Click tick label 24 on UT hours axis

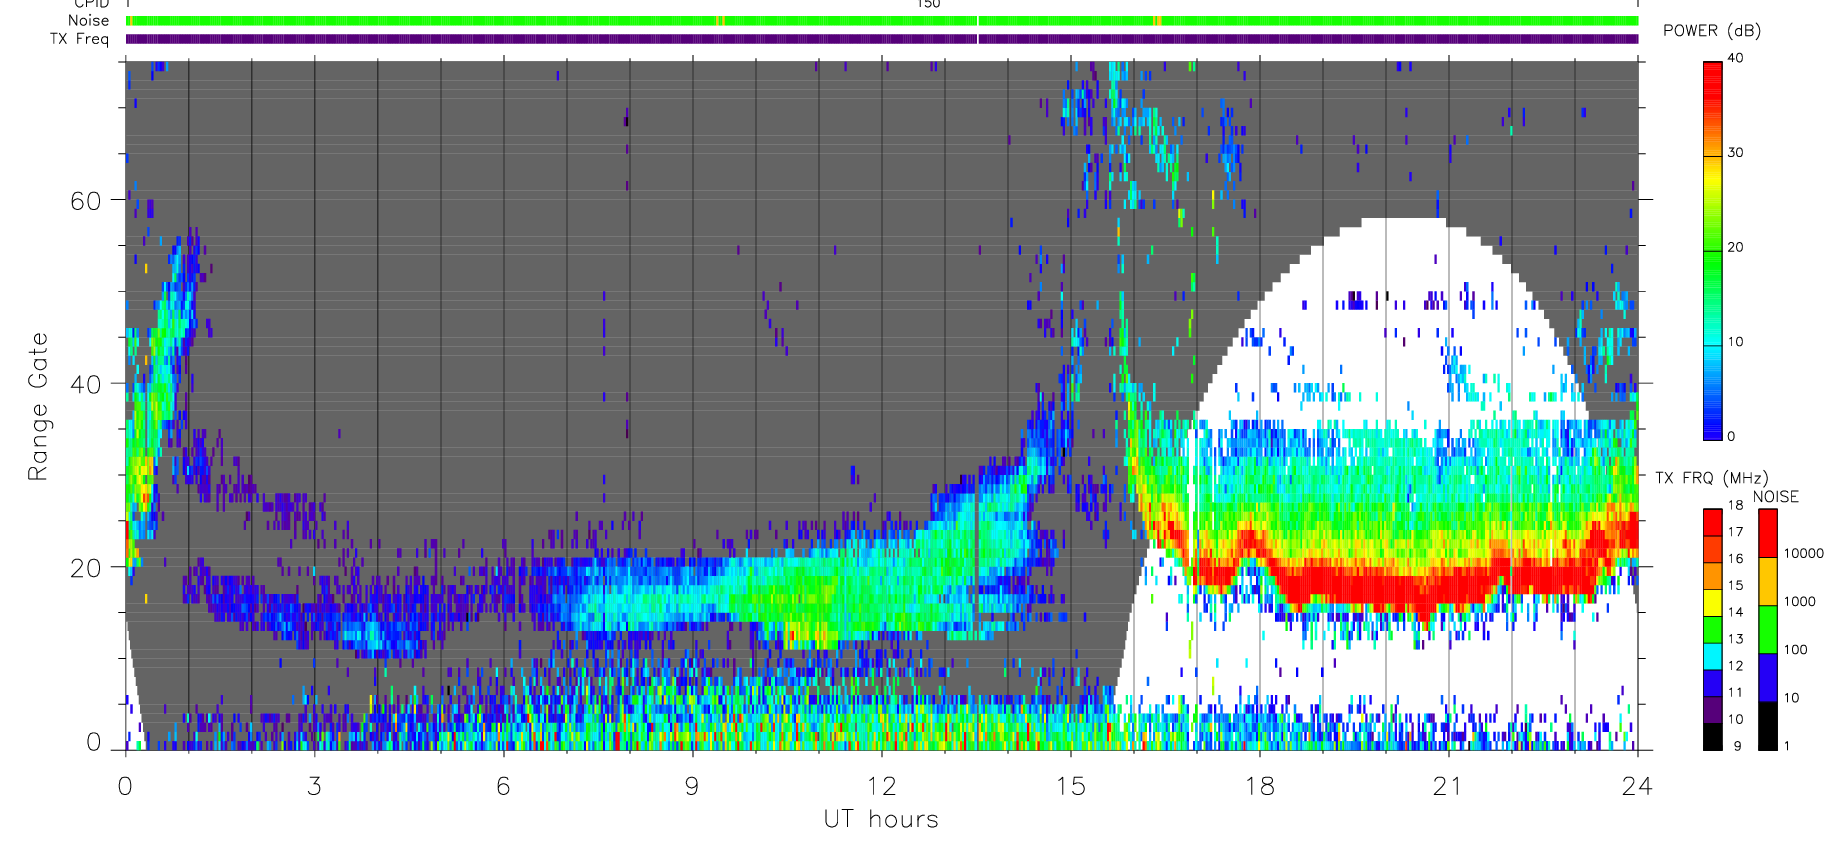(1637, 786)
